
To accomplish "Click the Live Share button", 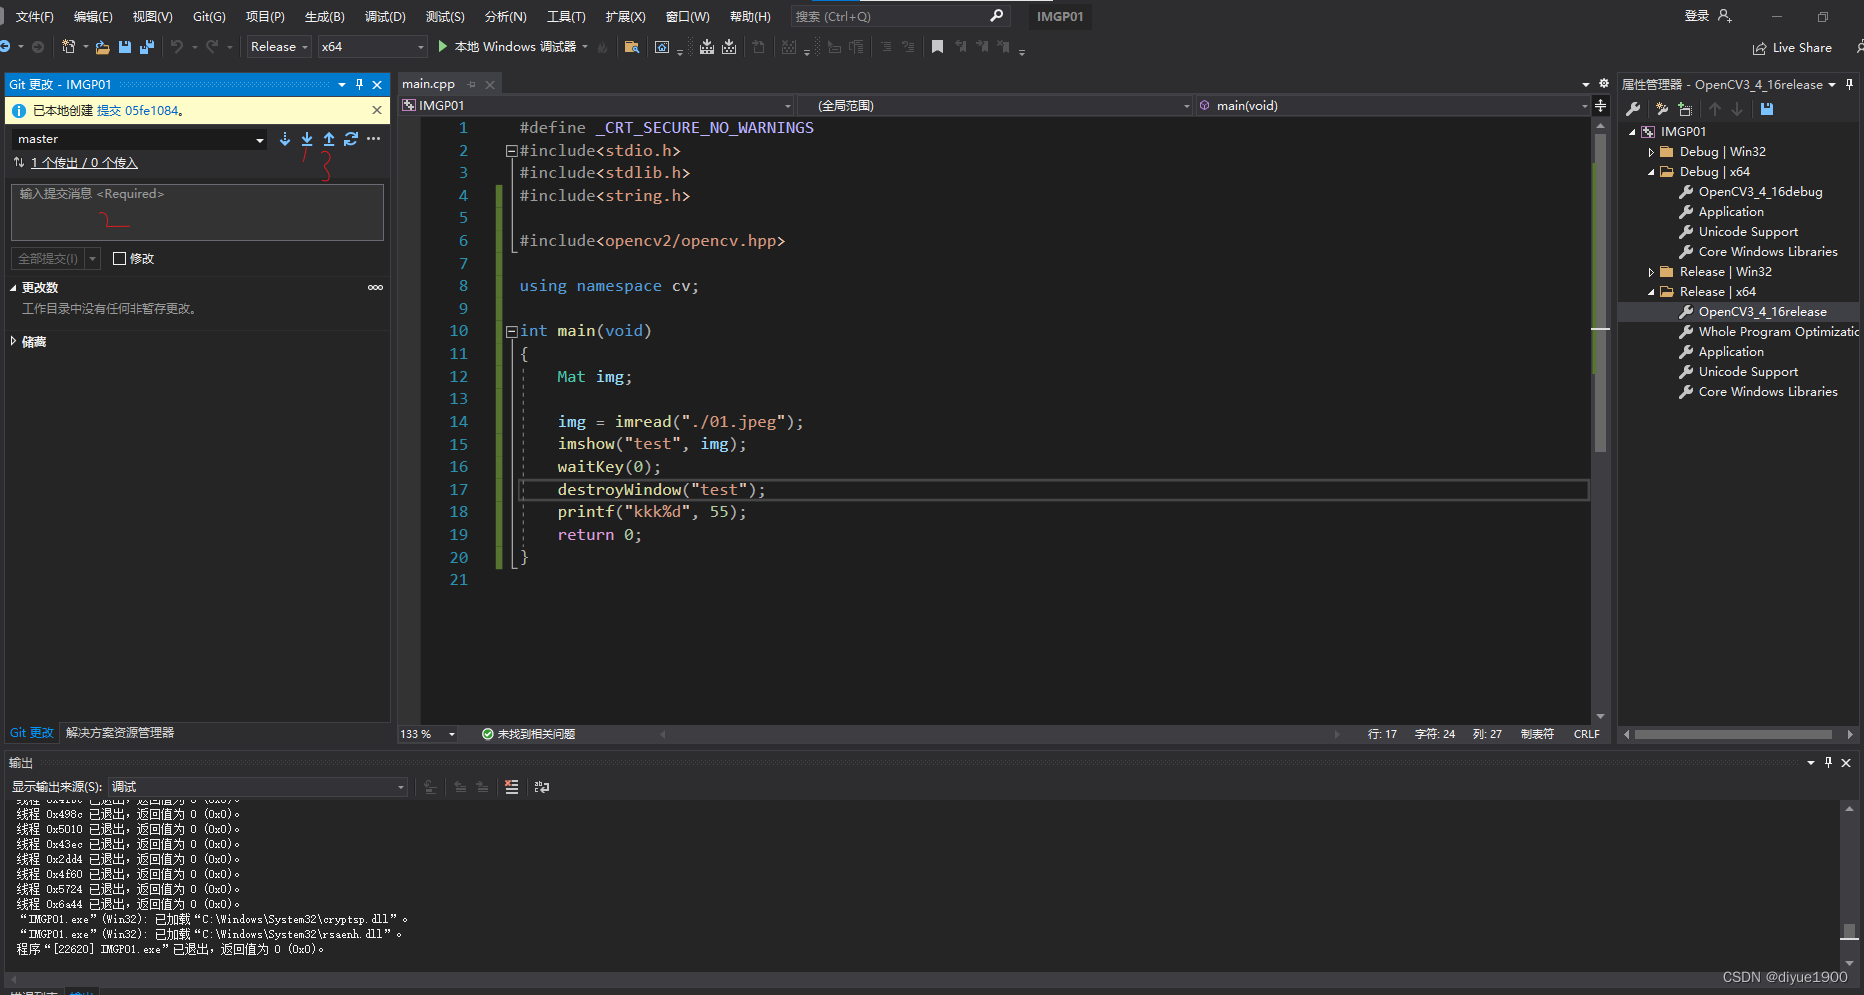I will coord(1792,47).
